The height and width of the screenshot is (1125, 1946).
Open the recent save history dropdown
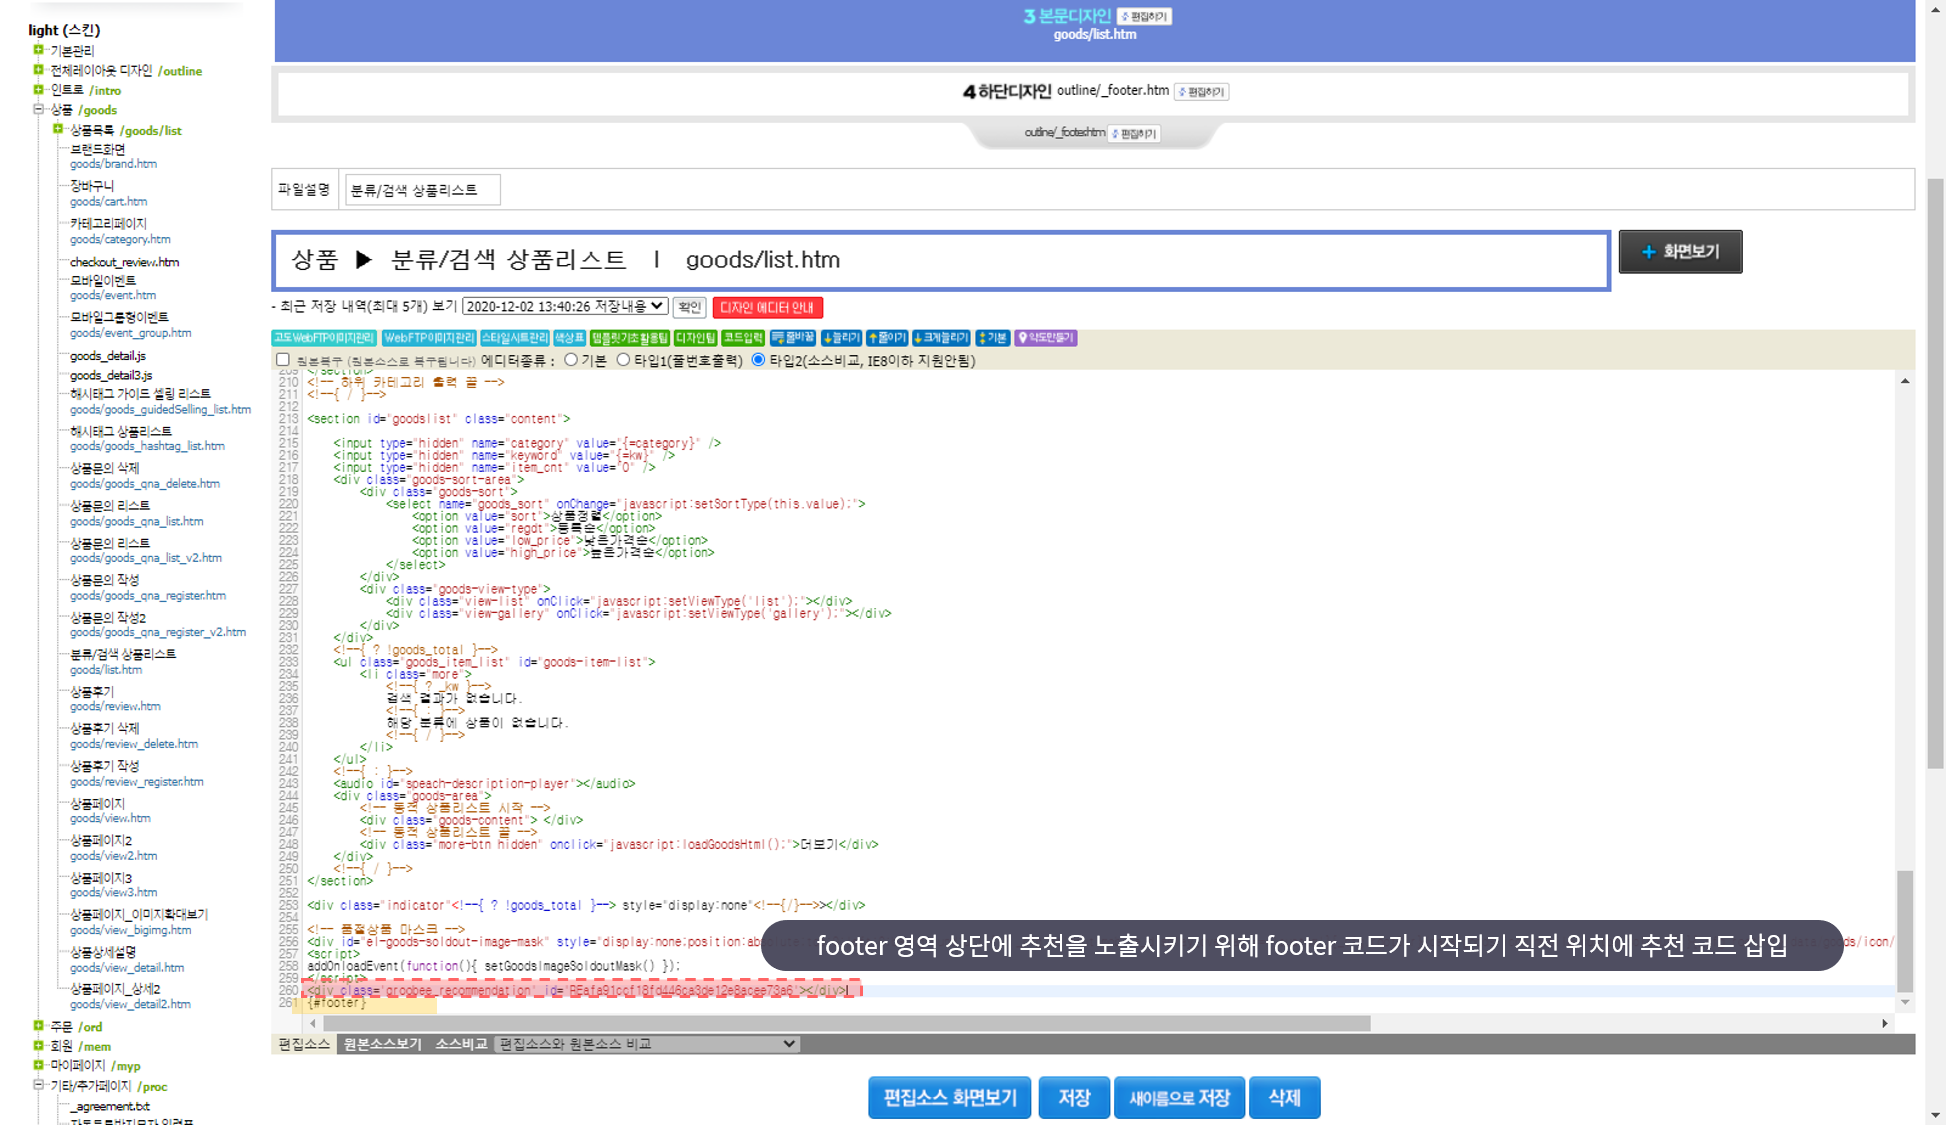pyautogui.click(x=565, y=306)
